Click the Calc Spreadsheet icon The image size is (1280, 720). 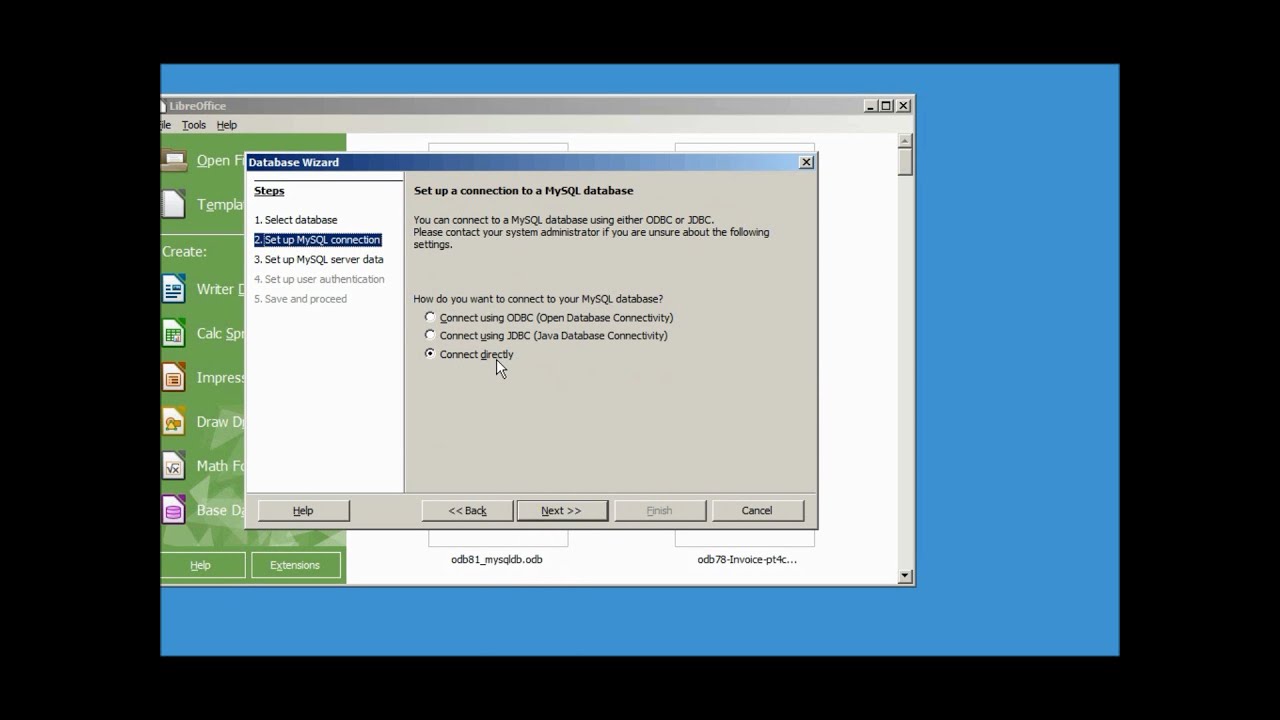174,333
